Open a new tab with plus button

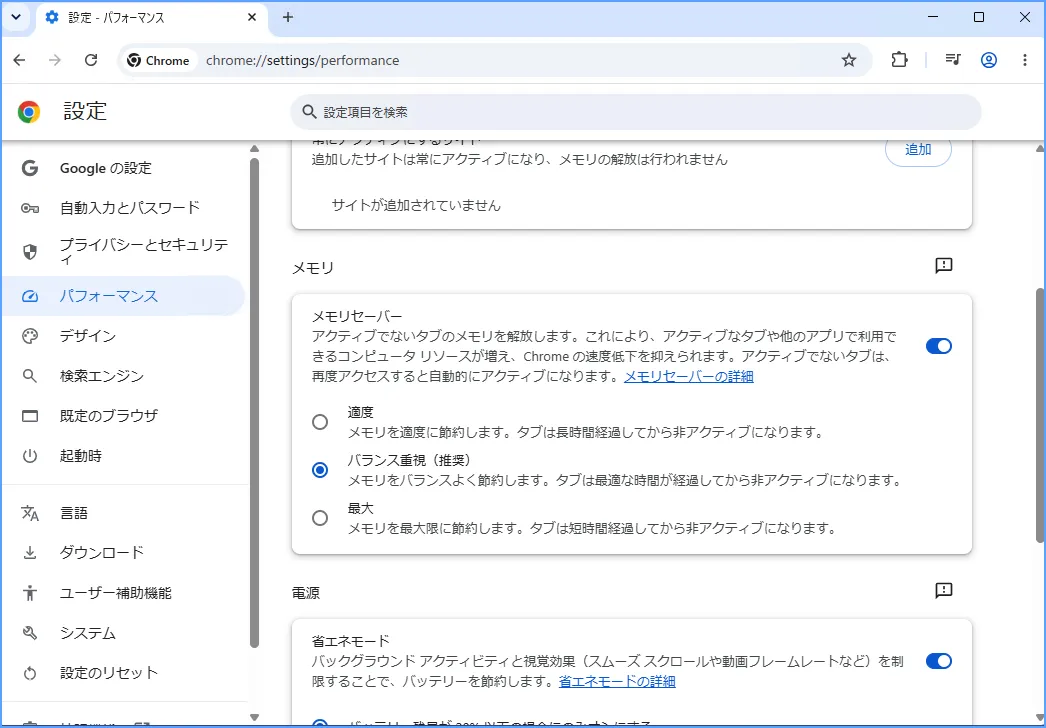(x=288, y=17)
